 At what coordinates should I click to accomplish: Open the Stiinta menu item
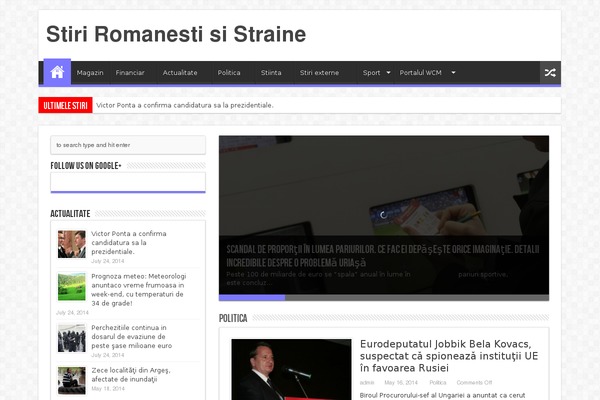coord(271,73)
